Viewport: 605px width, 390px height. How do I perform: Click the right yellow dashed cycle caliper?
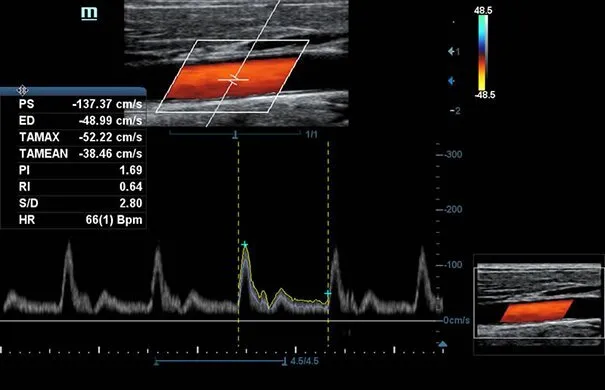pyautogui.click(x=328, y=244)
